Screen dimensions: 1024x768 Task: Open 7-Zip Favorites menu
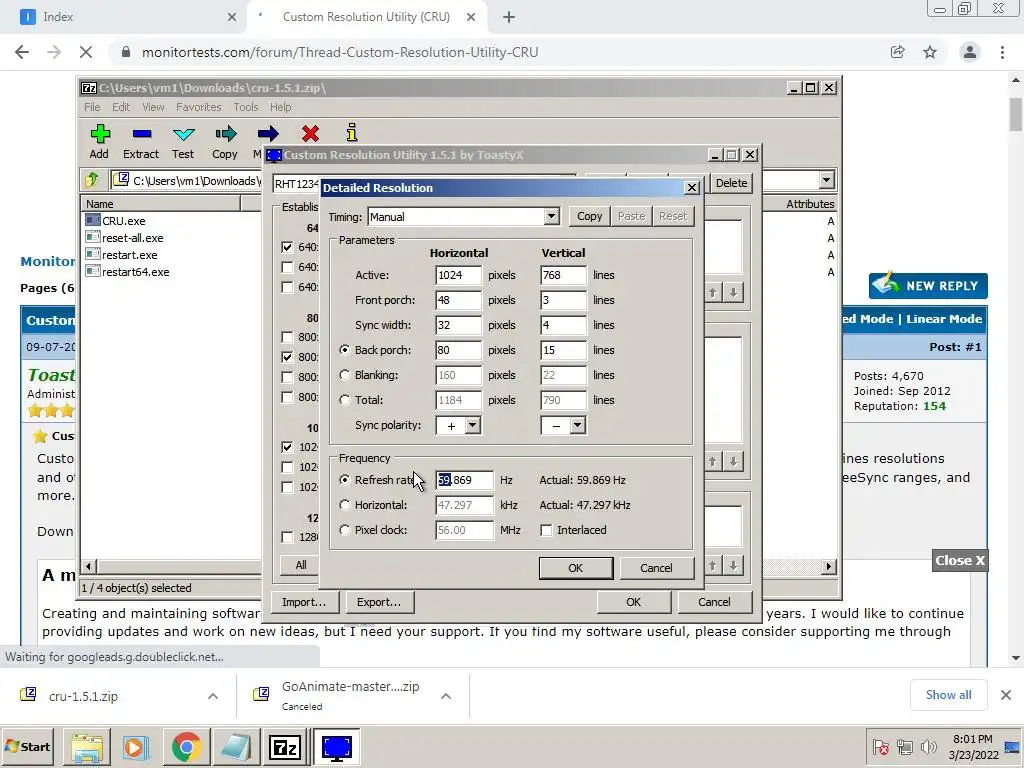pyautogui.click(x=199, y=107)
